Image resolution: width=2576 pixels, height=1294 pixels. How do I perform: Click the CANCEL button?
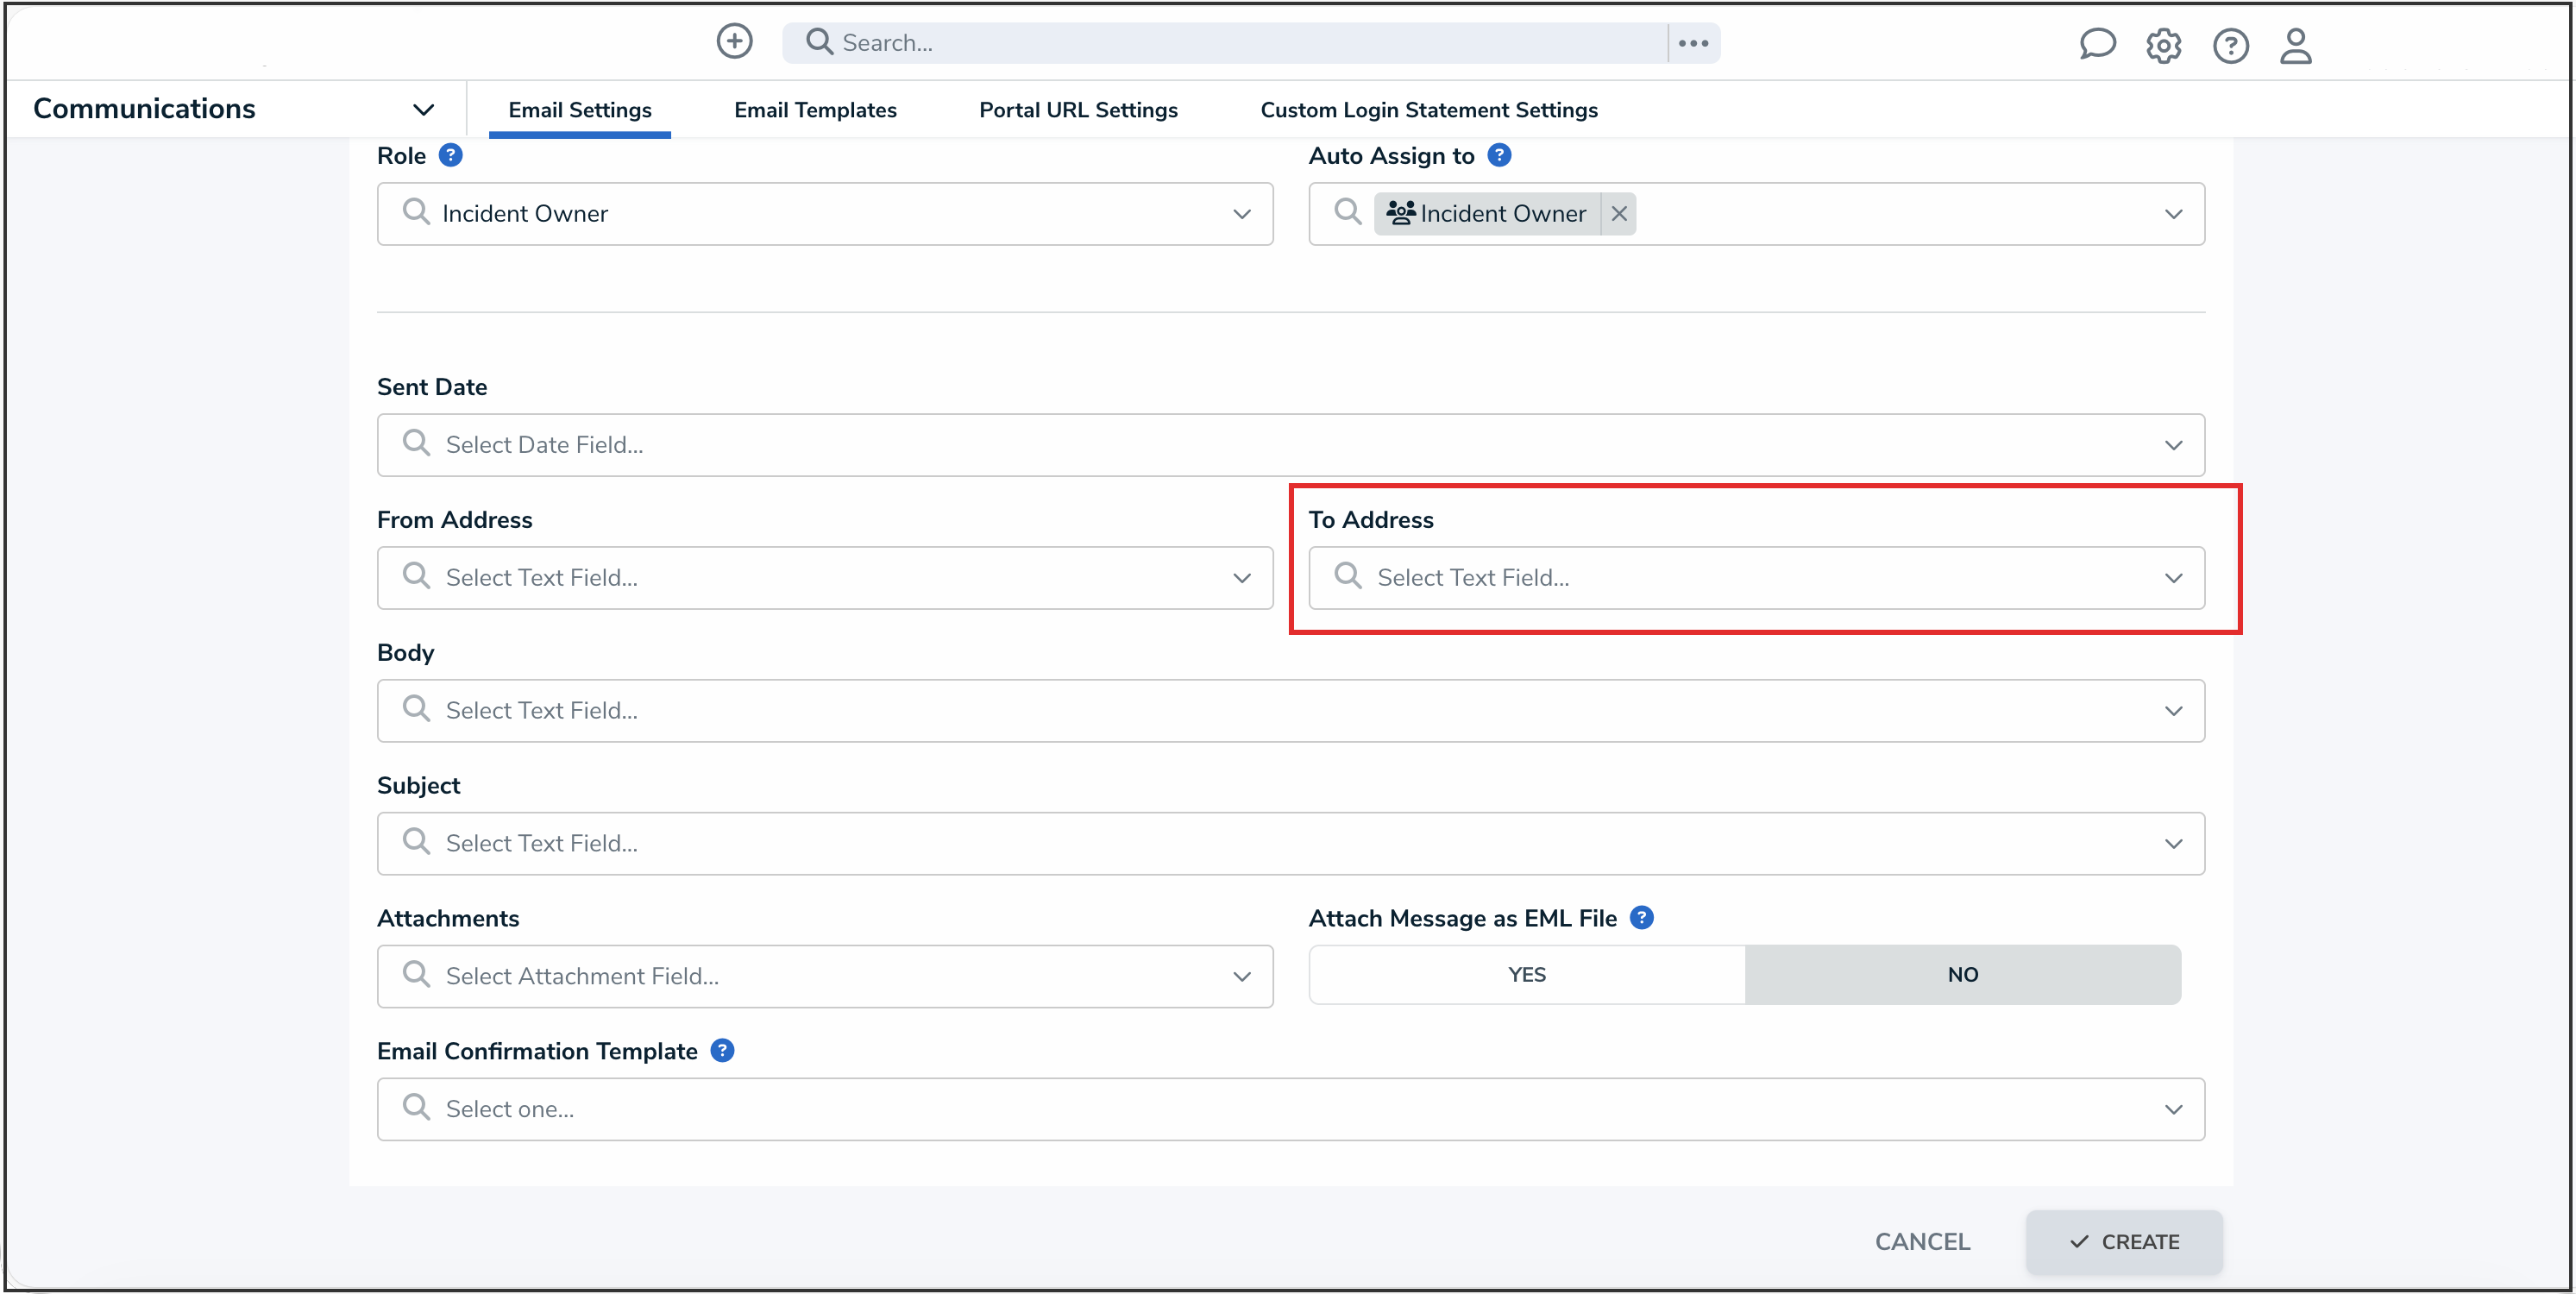[1922, 1241]
